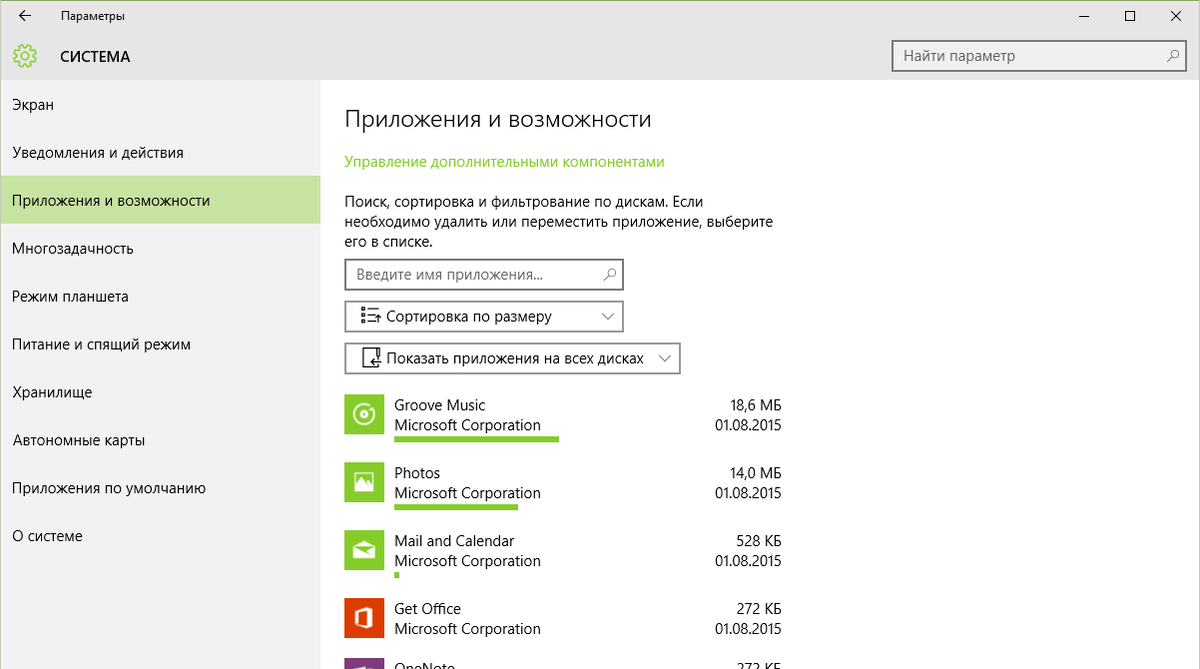Click the OneNote app icon
Image resolution: width=1200 pixels, height=669 pixels.
364,663
